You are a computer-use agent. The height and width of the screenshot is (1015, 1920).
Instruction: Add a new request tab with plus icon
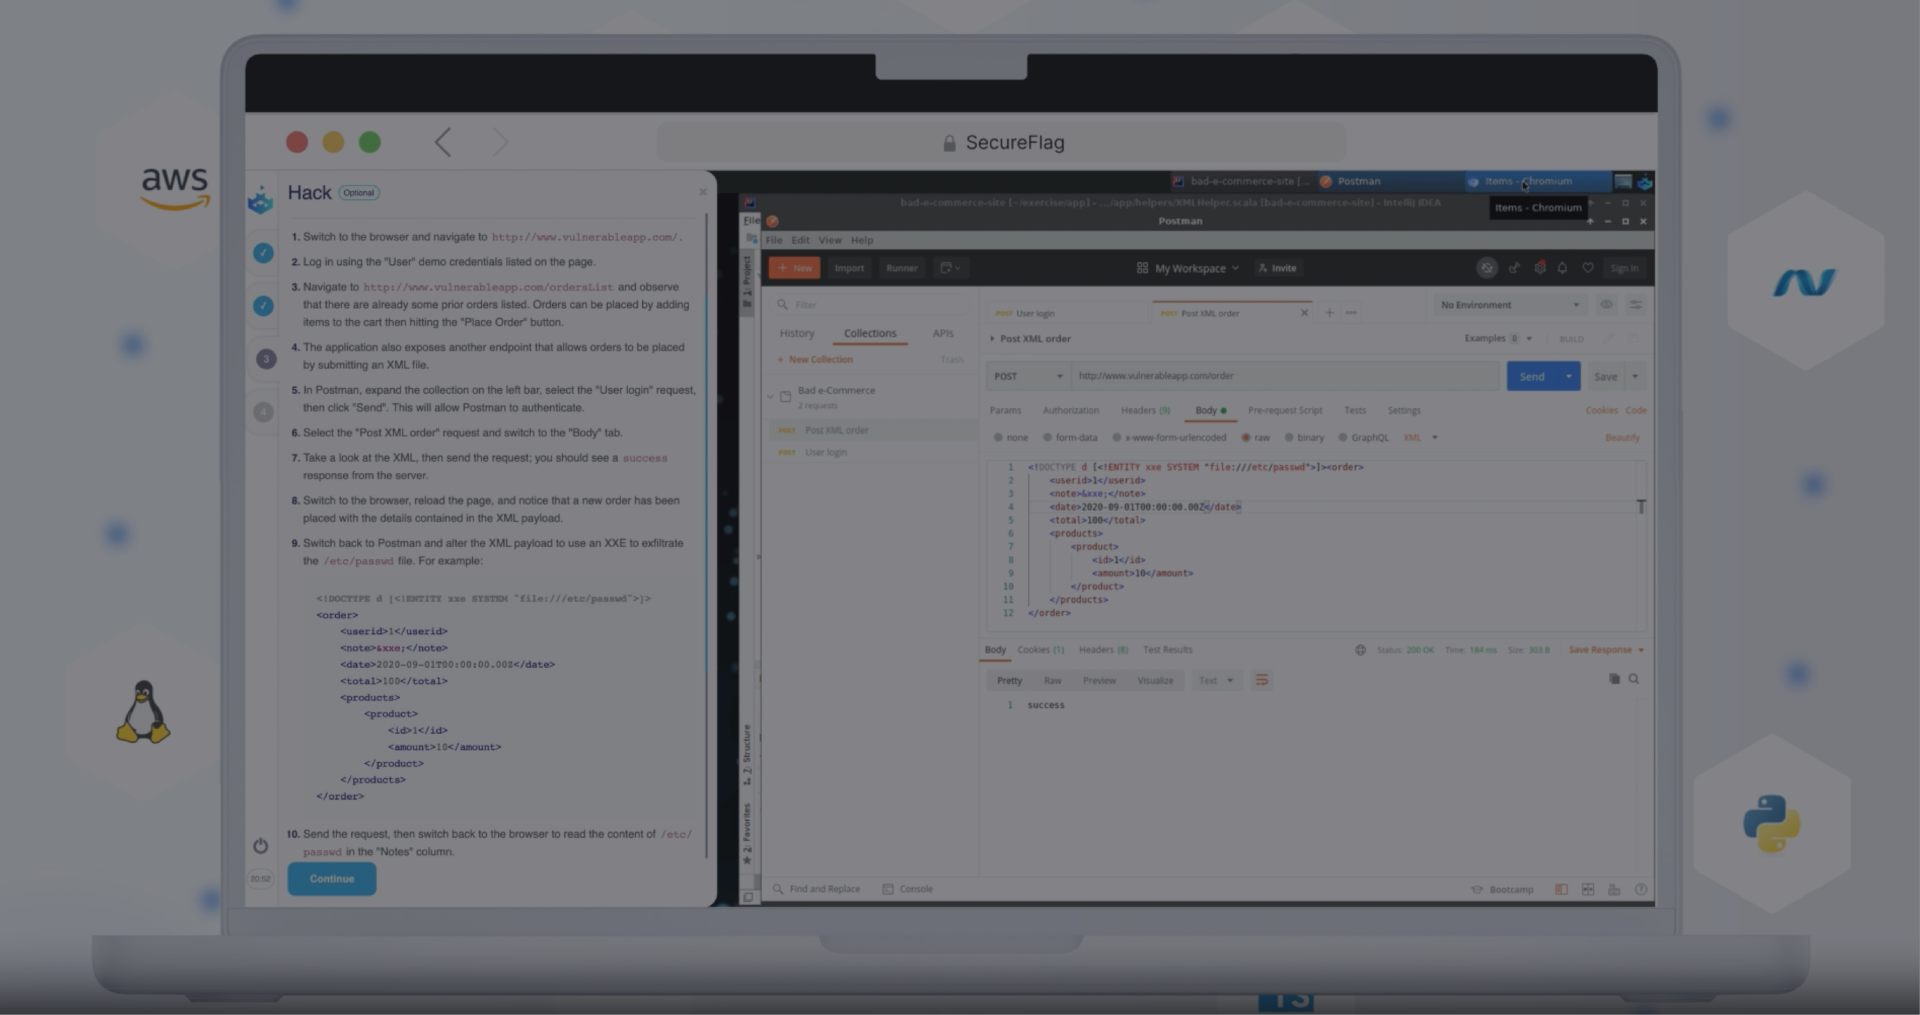(x=1329, y=313)
